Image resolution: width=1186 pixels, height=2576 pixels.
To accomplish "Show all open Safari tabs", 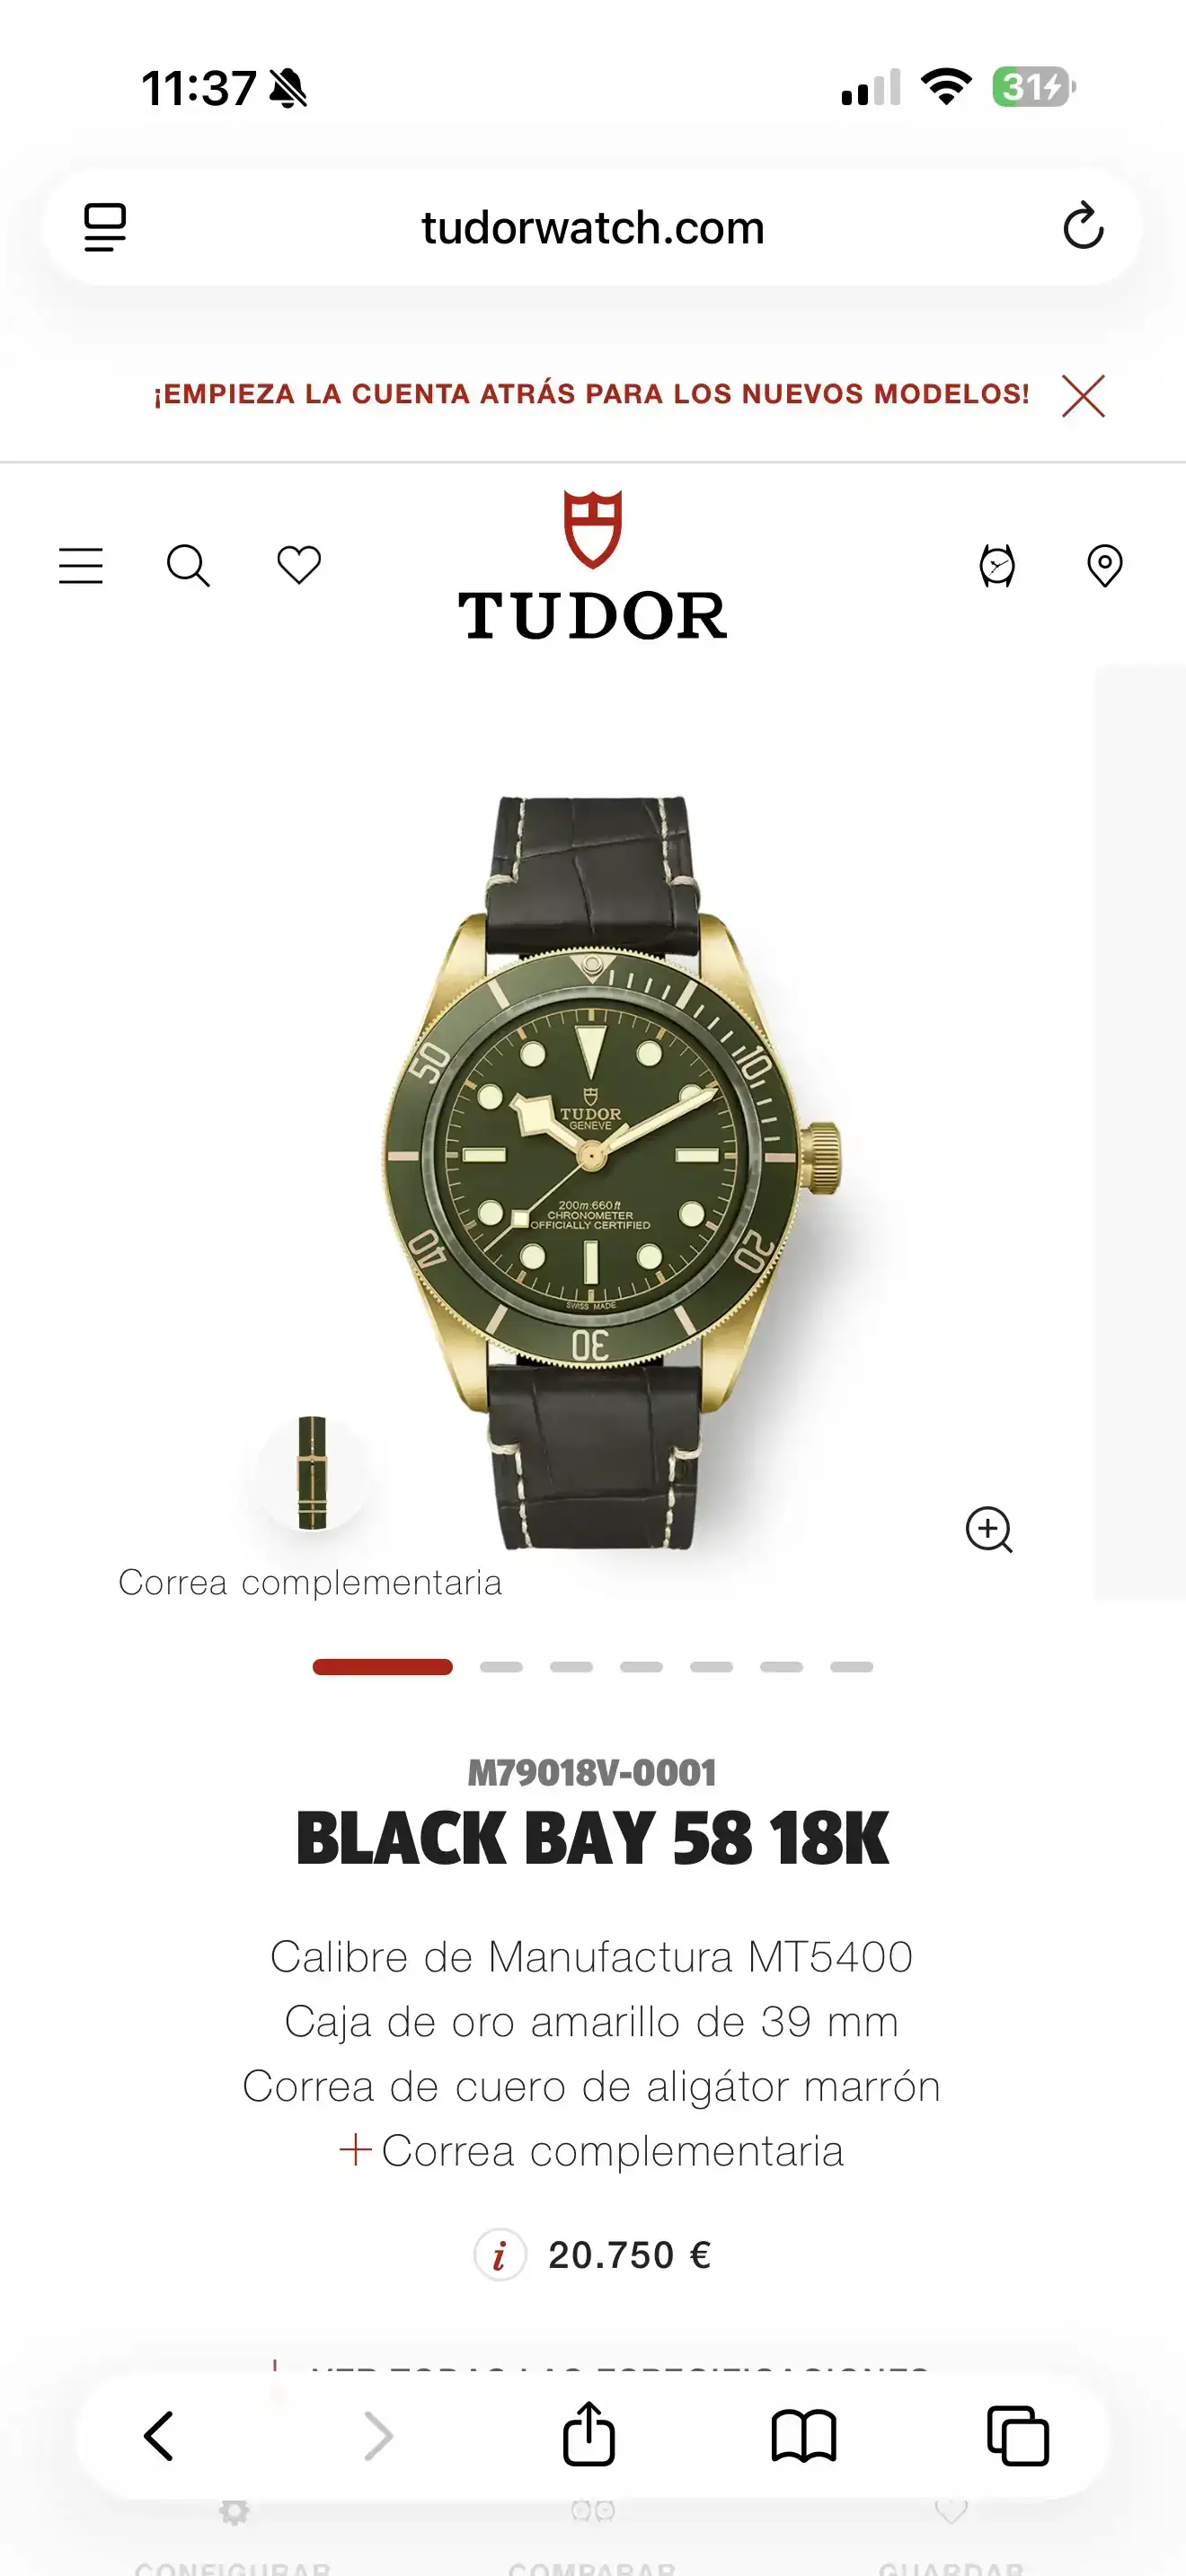I will tap(1018, 2435).
